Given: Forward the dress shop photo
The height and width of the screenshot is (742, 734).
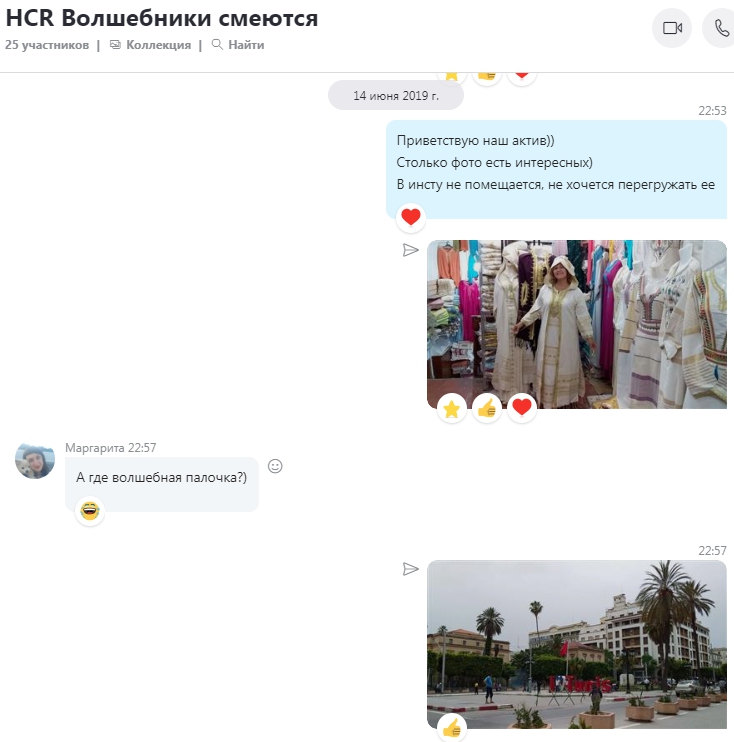Looking at the screenshot, I should click(x=410, y=250).
